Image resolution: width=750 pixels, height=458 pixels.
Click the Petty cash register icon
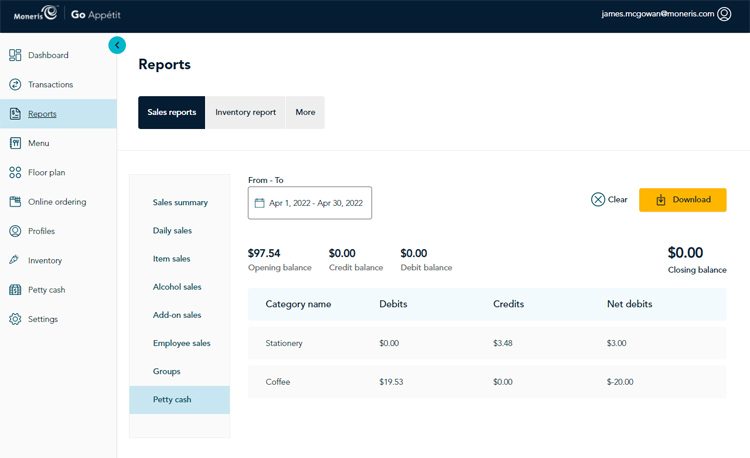pos(15,290)
